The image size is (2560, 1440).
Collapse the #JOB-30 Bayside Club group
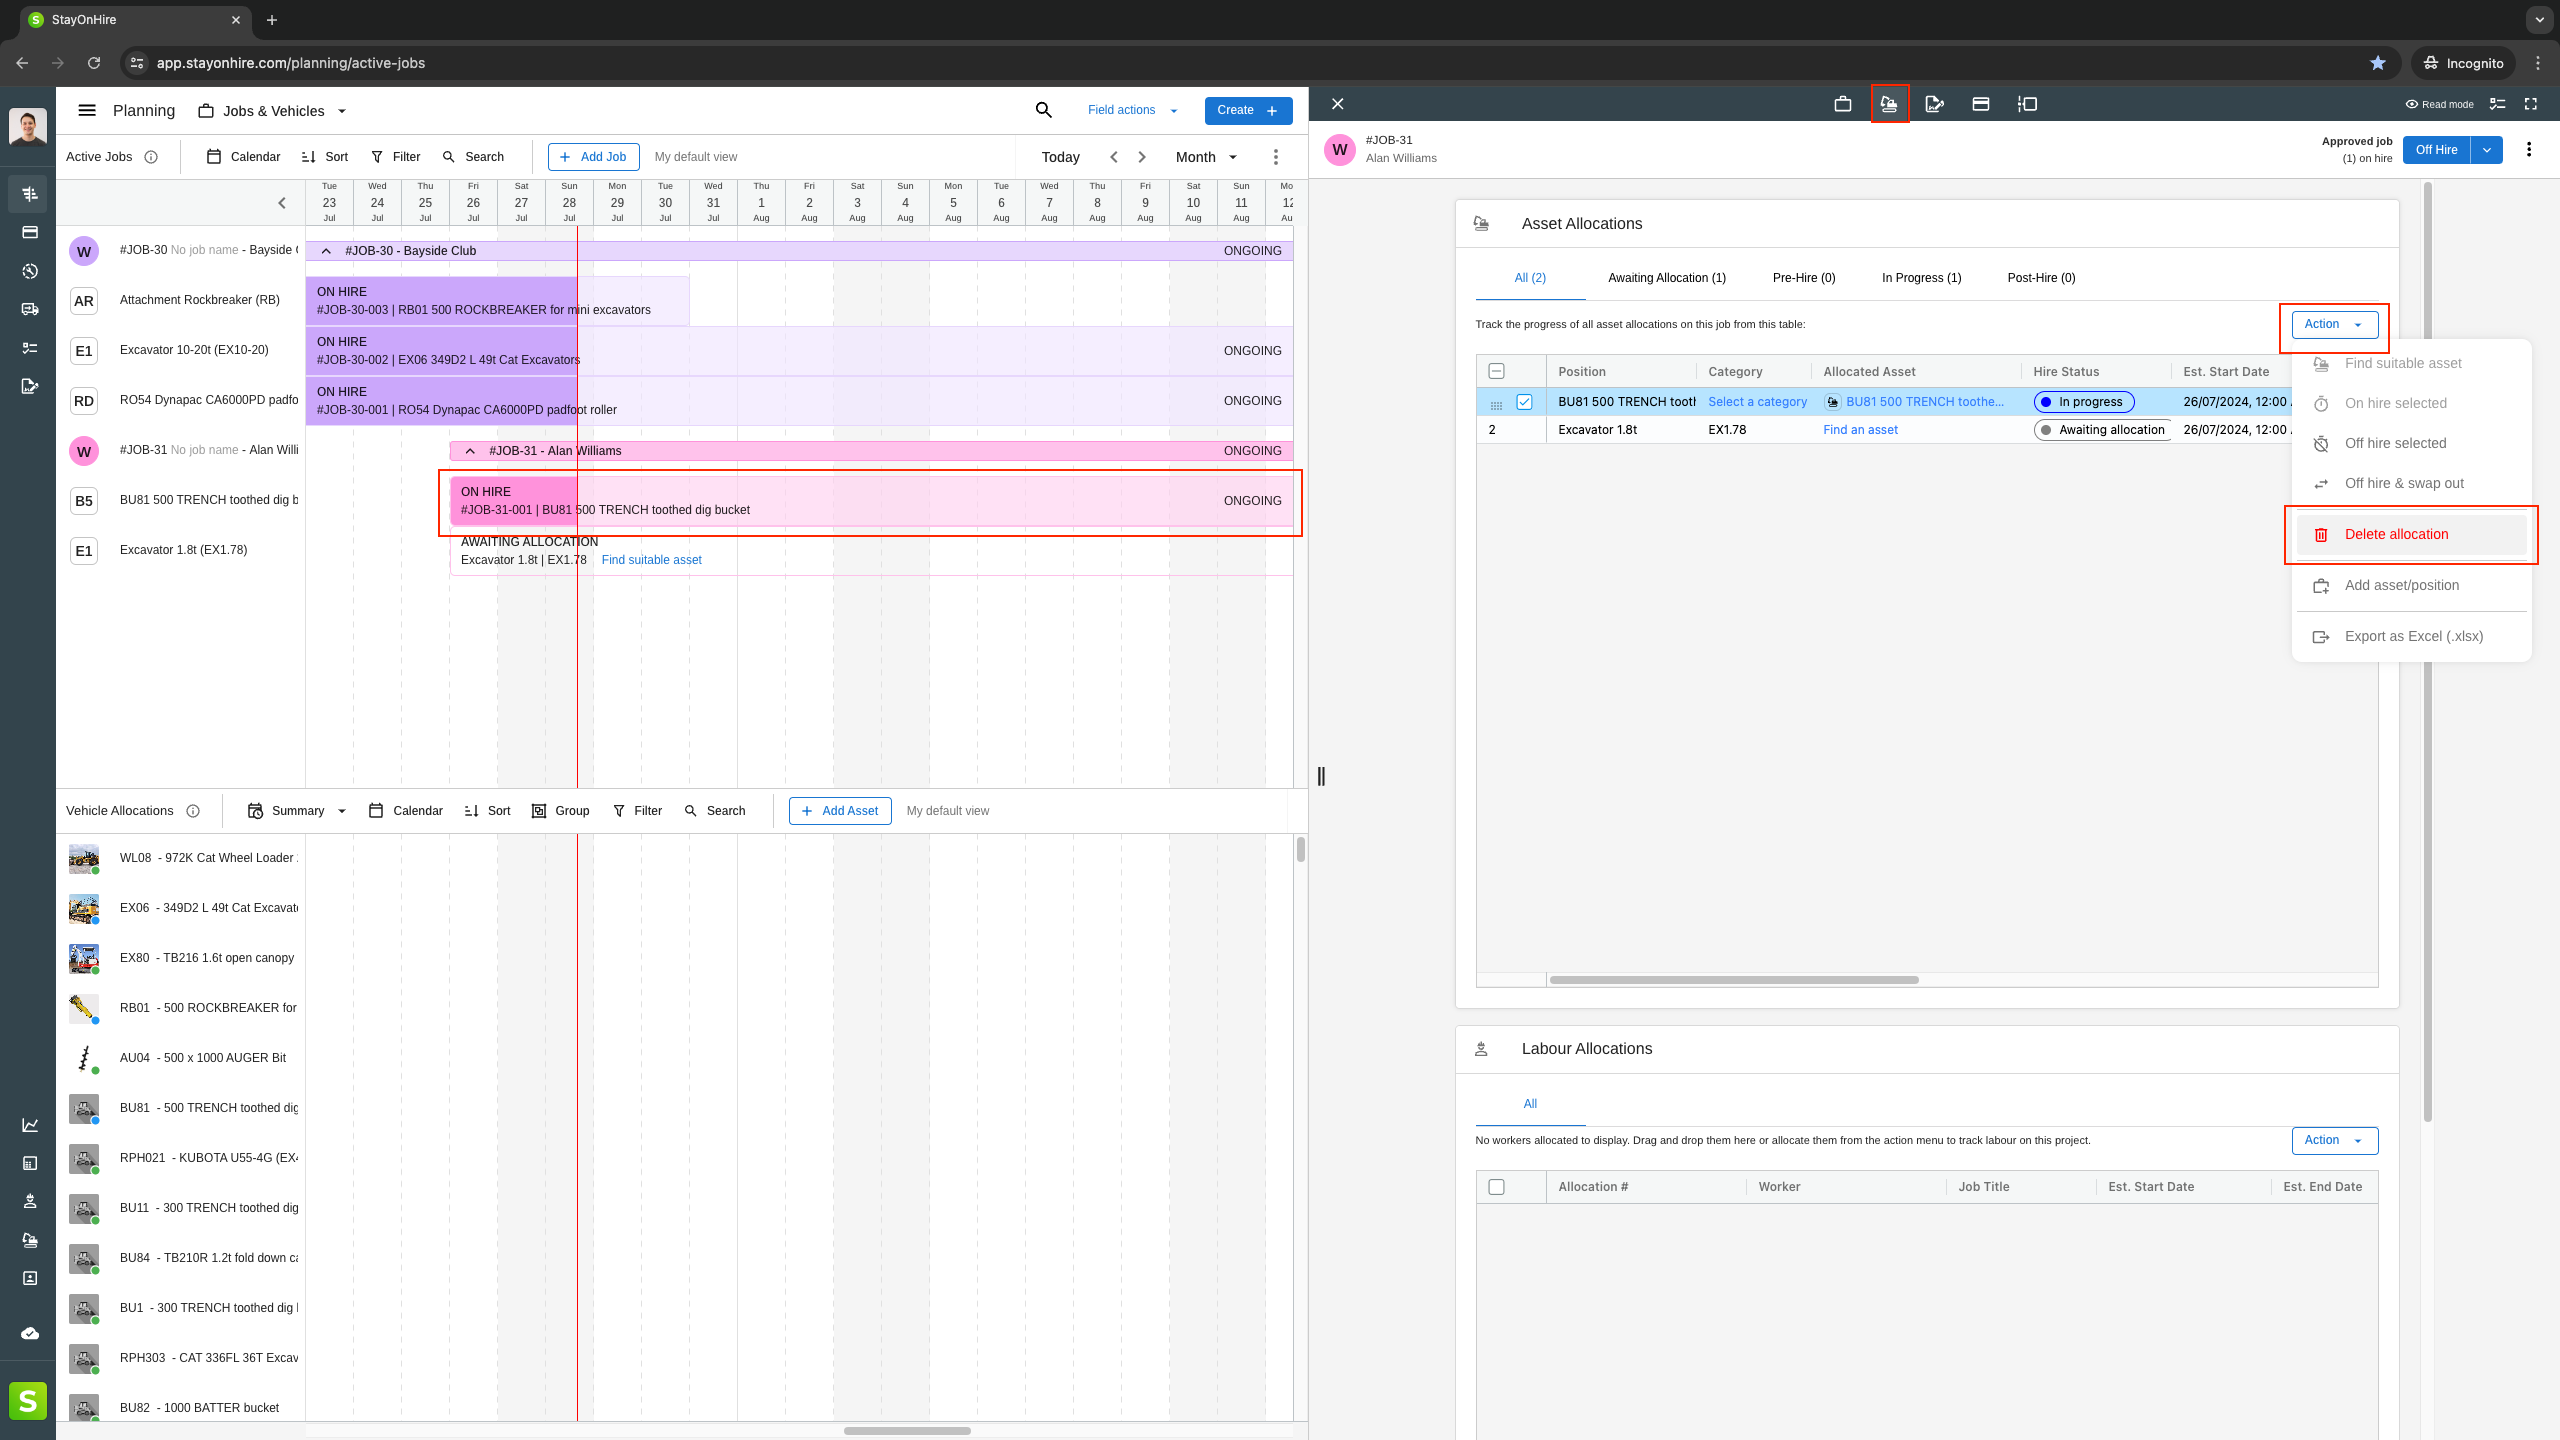click(326, 251)
